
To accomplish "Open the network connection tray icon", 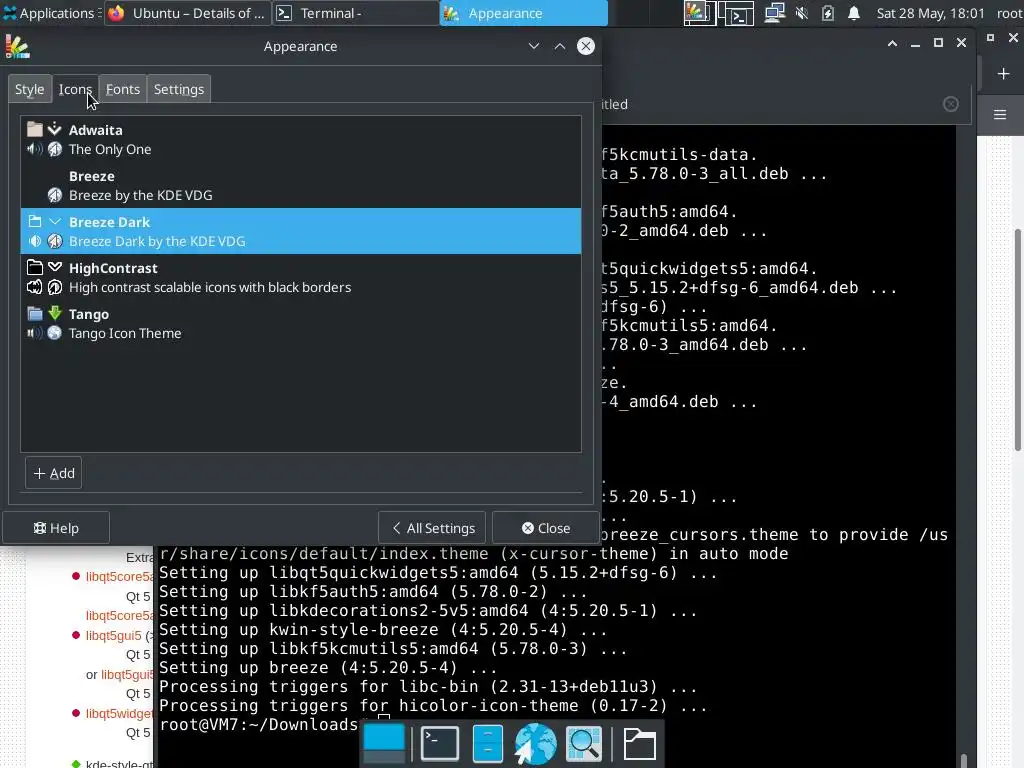I will (775, 13).
